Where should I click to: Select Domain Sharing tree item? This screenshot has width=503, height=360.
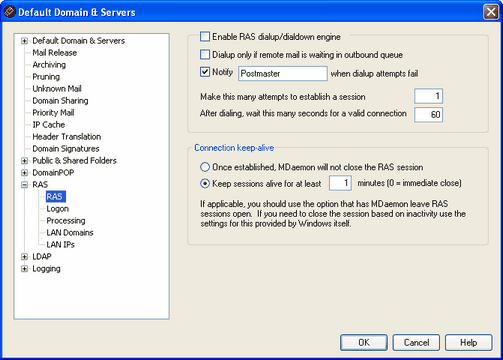click(x=60, y=101)
